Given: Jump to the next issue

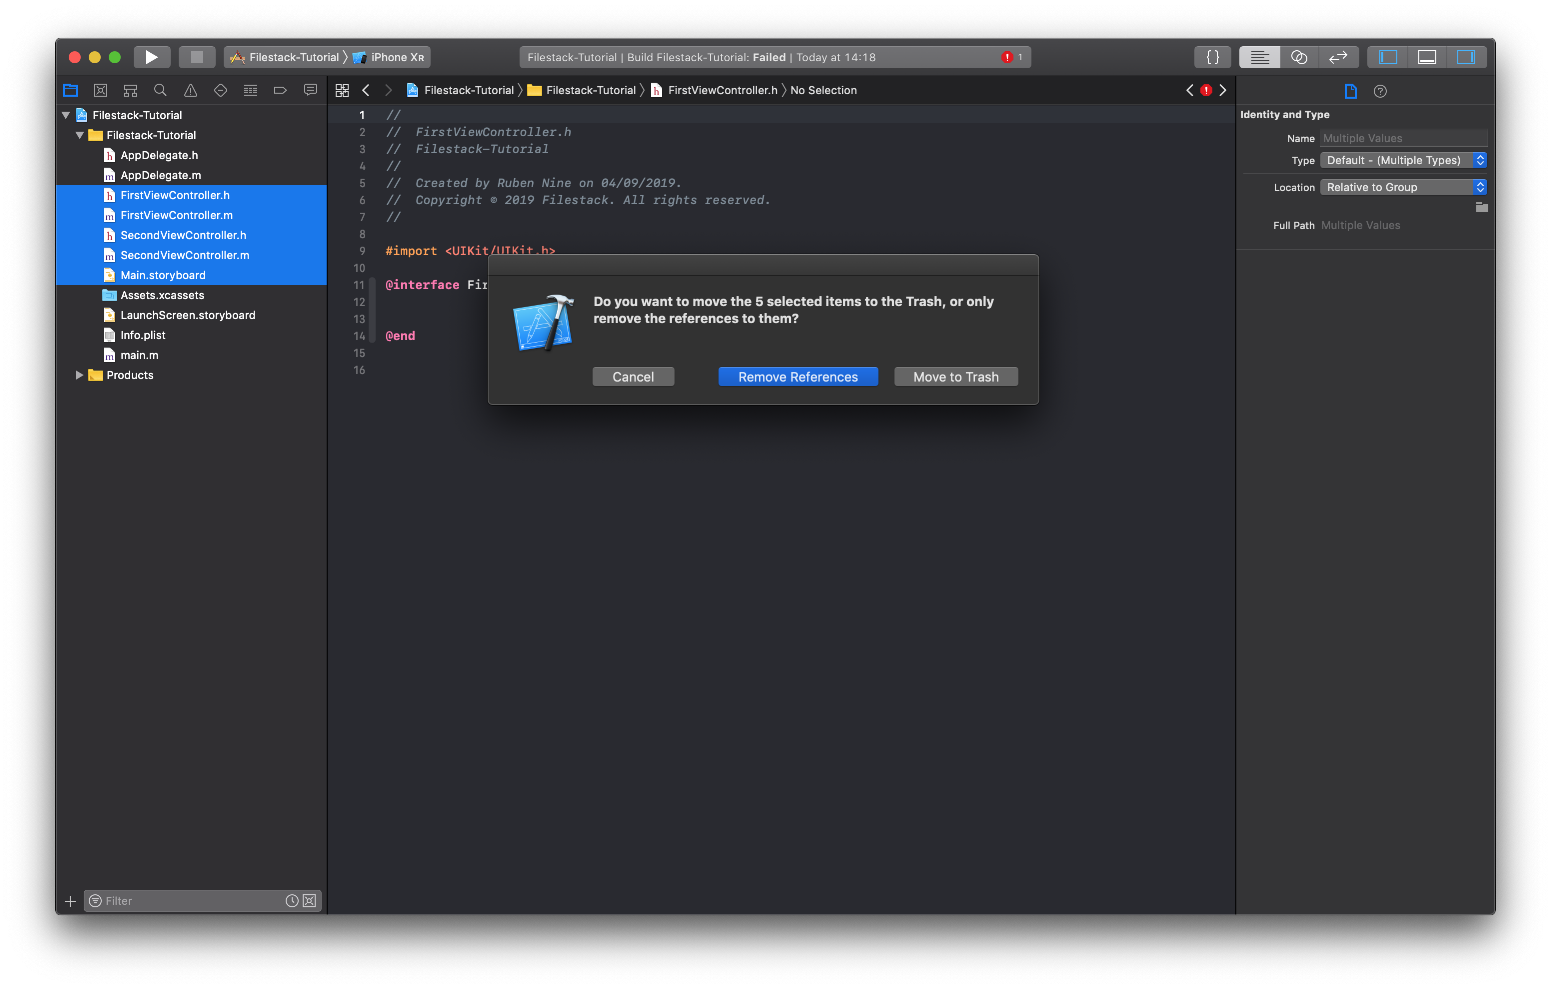Looking at the screenshot, I should click(1223, 90).
